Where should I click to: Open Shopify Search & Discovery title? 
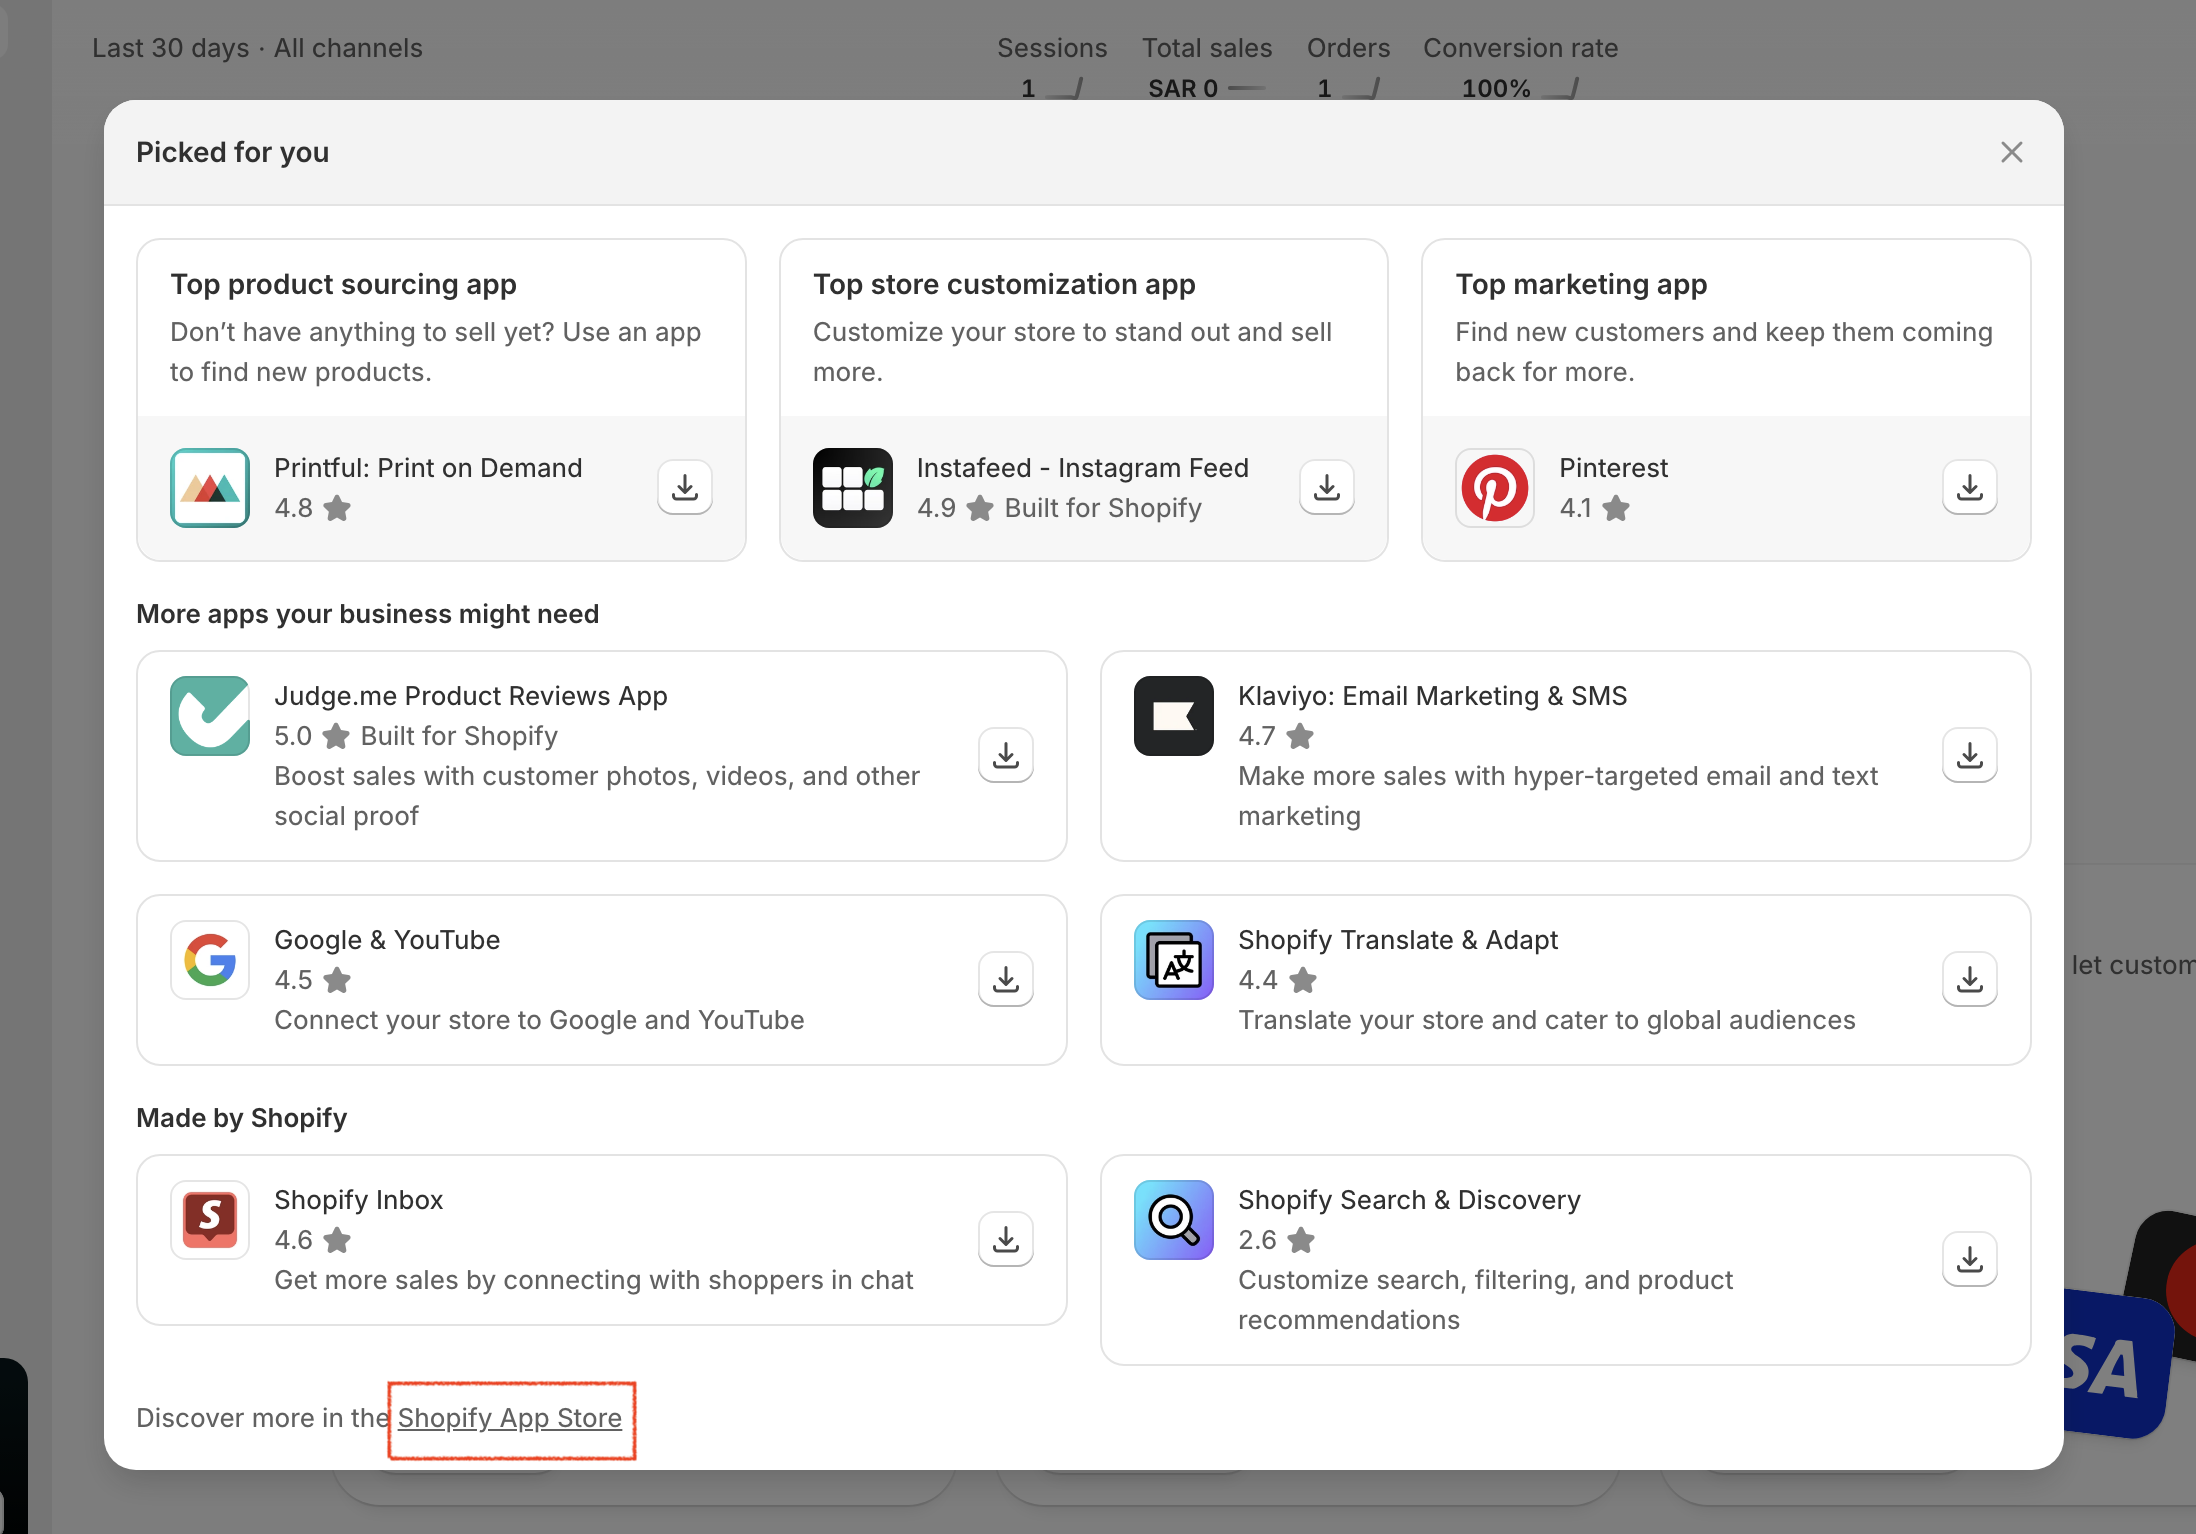1410,1200
